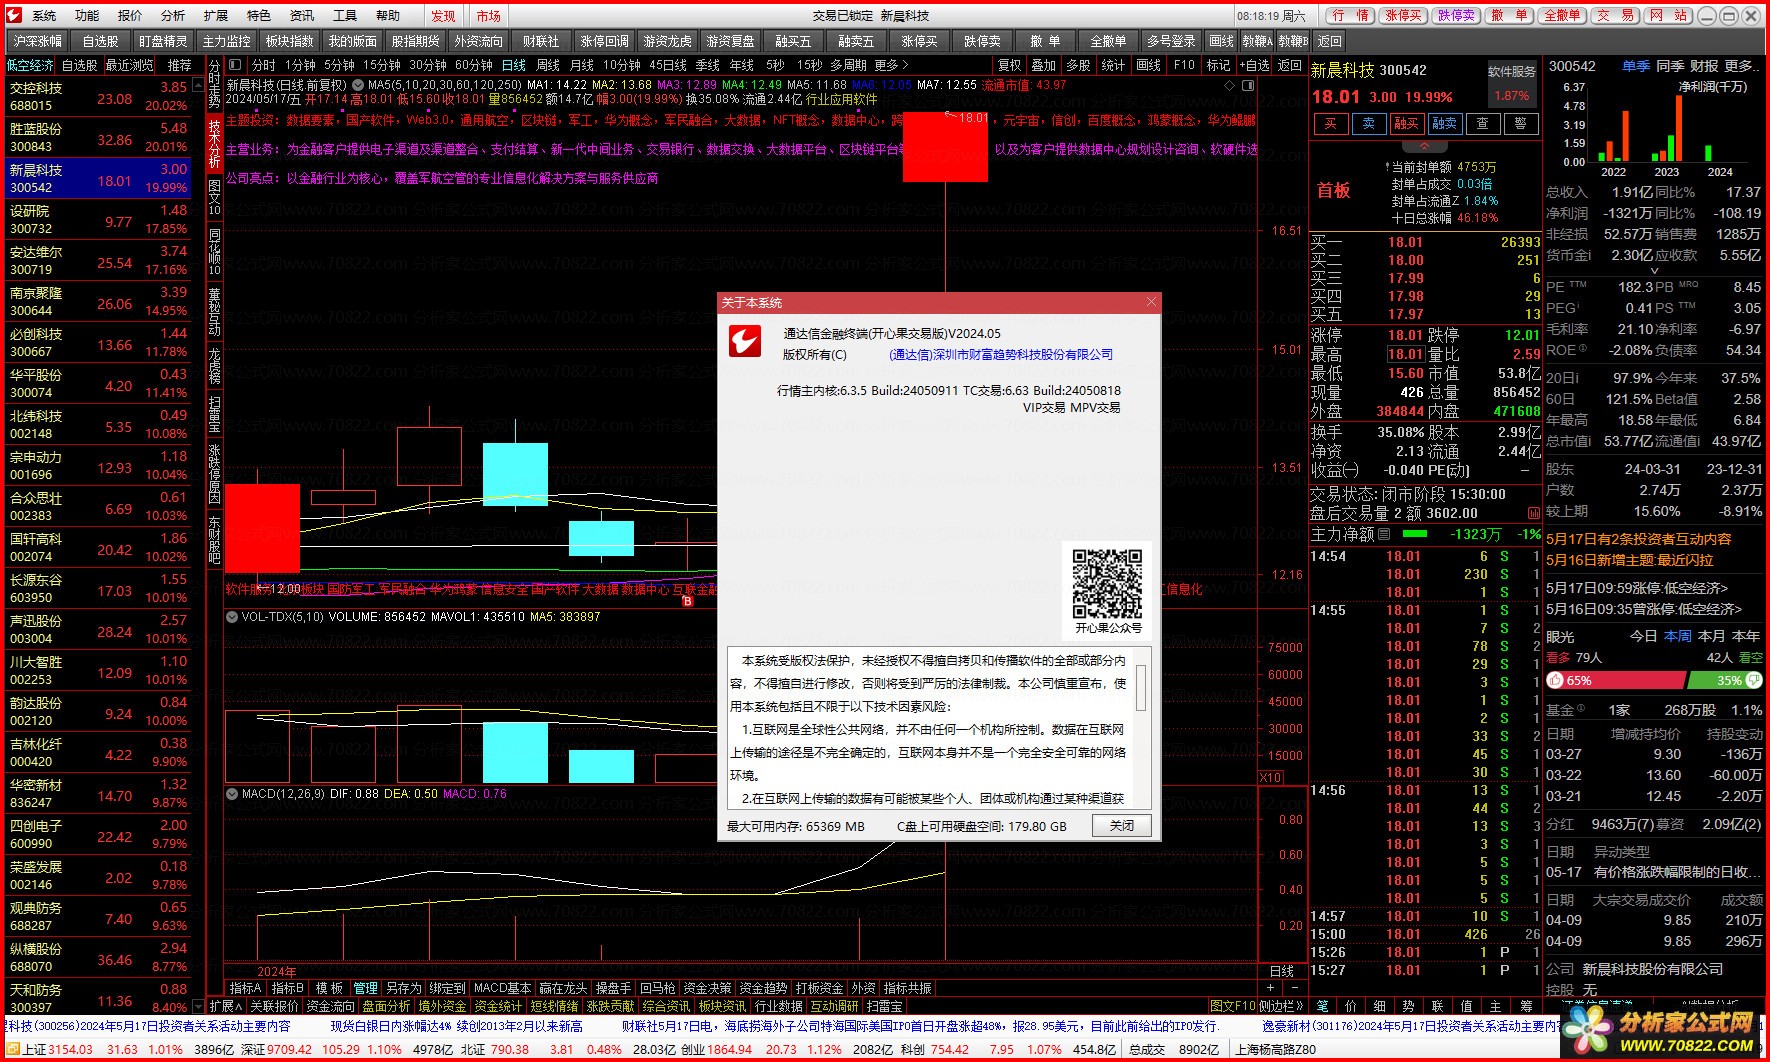
Task: Click the red B marker under the K-line chart
Action: (x=687, y=602)
